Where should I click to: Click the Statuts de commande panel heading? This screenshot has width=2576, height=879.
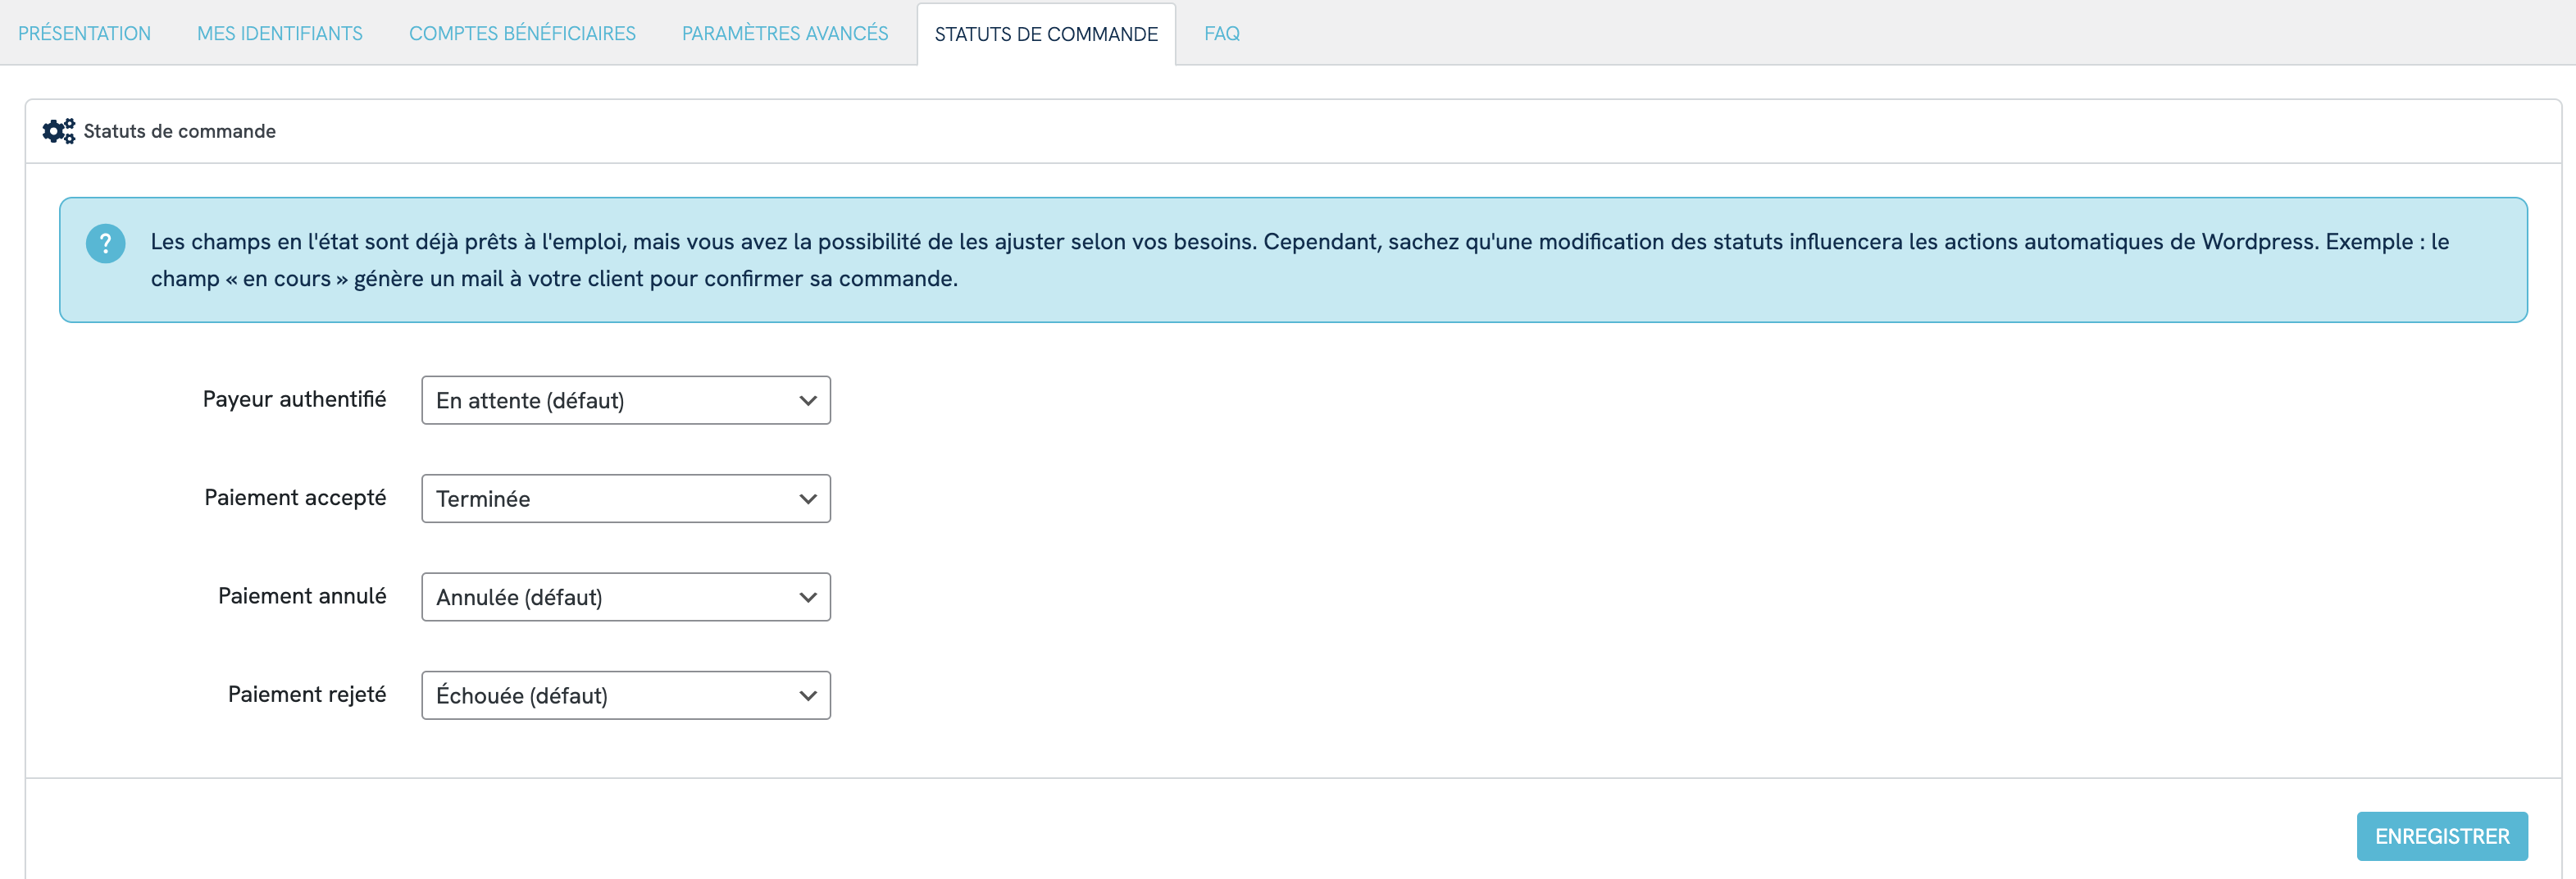pyautogui.click(x=179, y=131)
